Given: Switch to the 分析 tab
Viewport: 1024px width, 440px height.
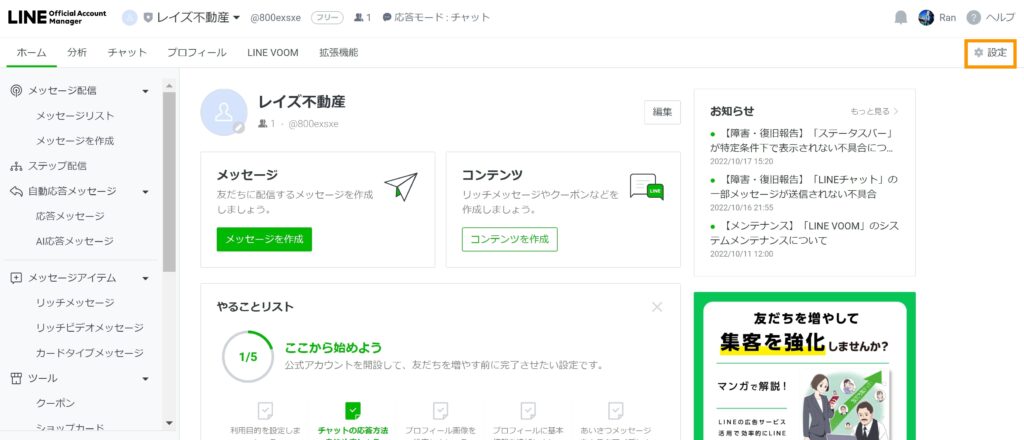Looking at the screenshot, I should (x=76, y=53).
